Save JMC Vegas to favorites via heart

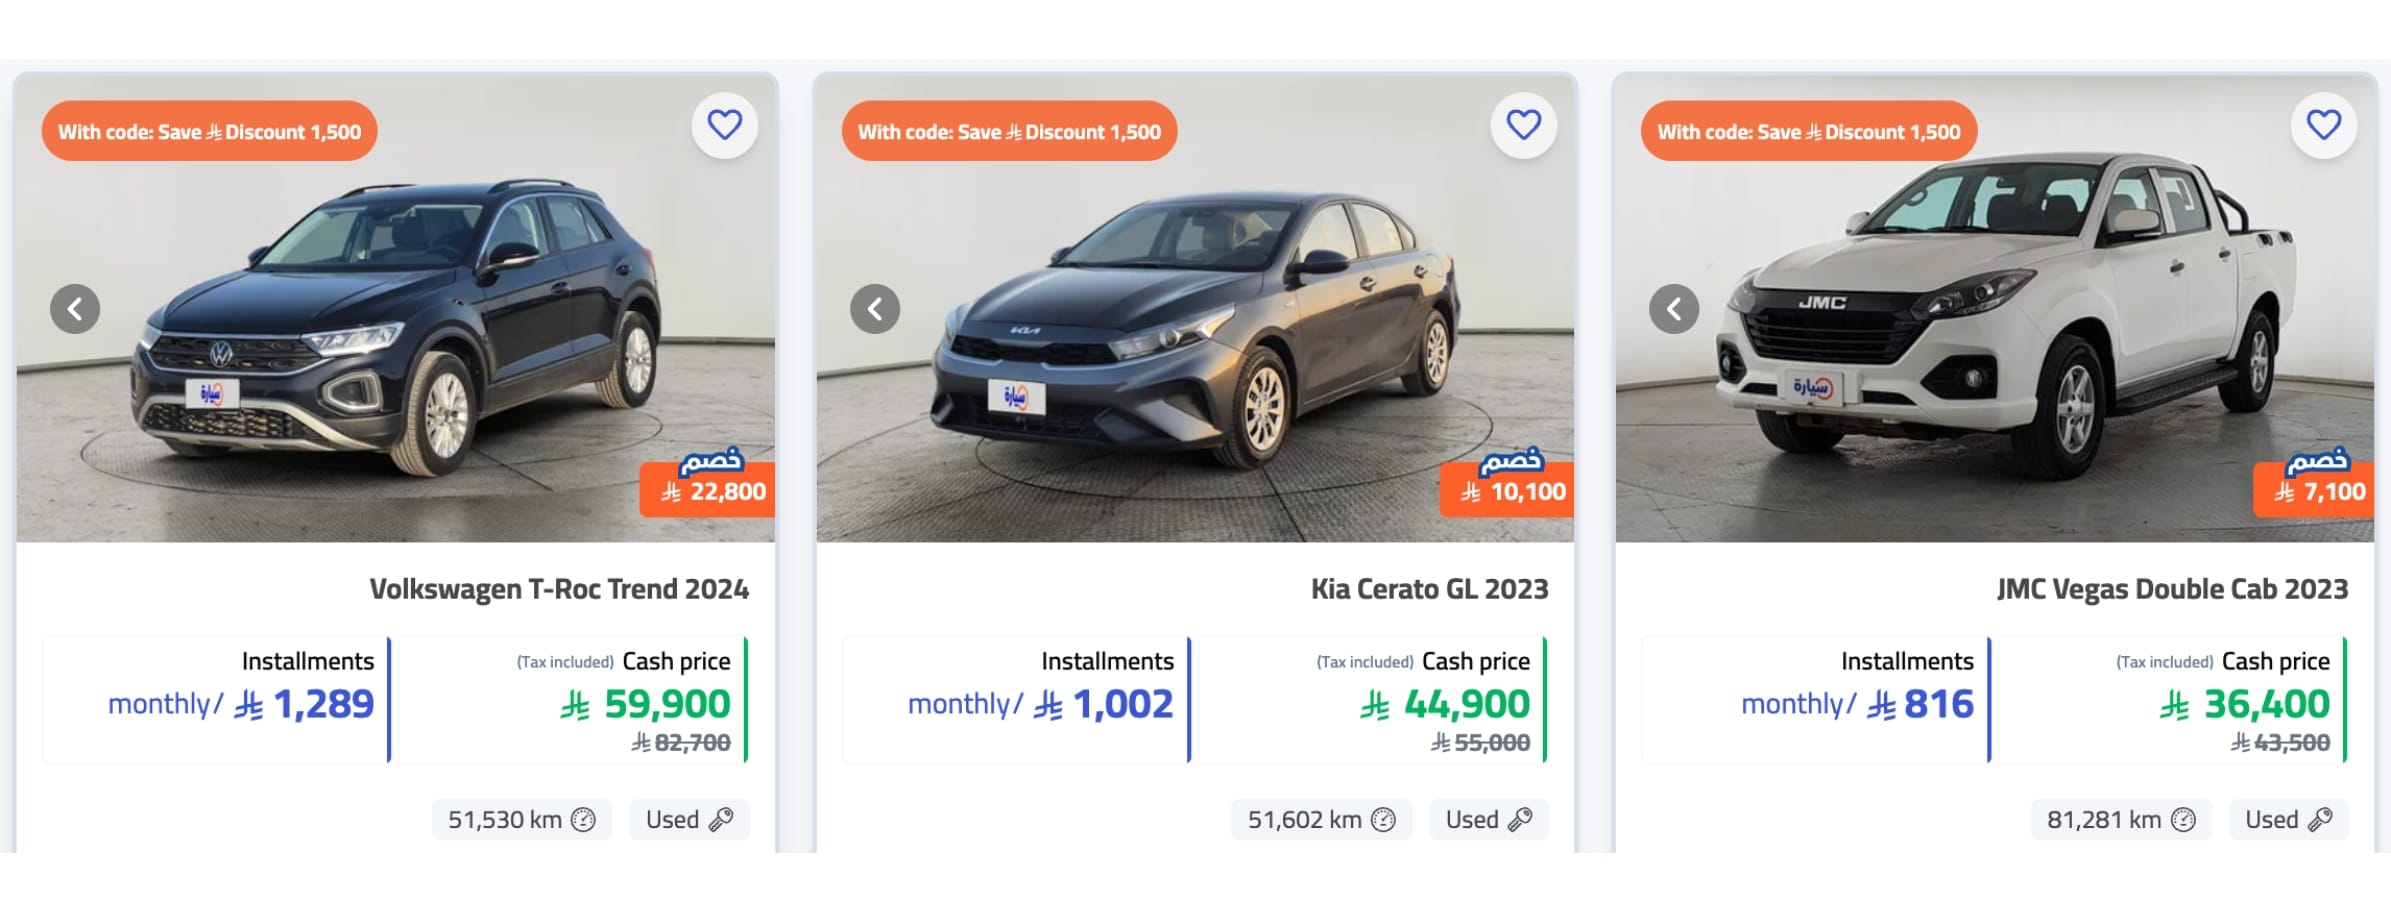(x=2323, y=125)
